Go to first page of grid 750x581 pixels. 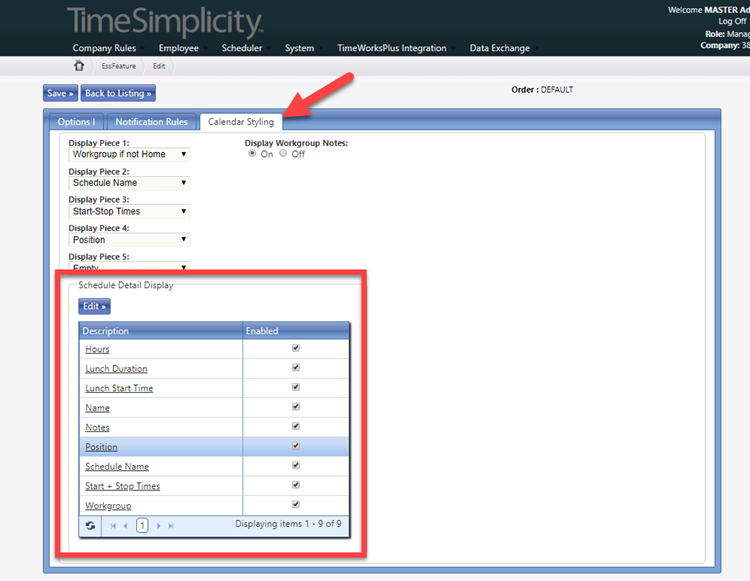[x=113, y=525]
